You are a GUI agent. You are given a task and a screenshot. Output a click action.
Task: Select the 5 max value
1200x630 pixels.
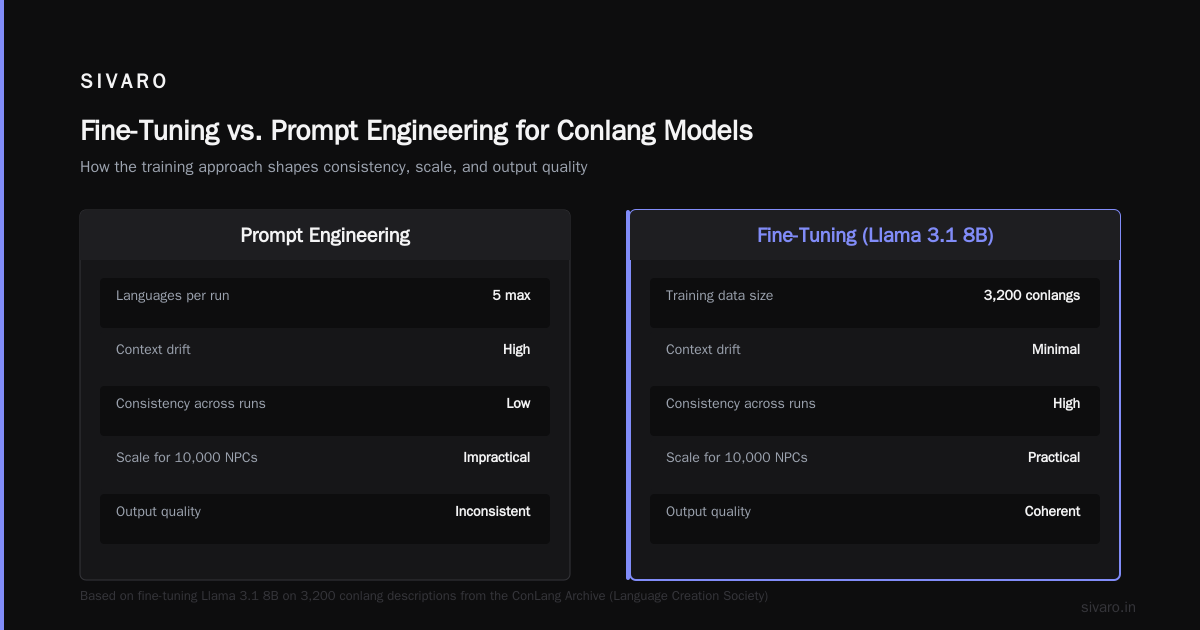tap(511, 295)
